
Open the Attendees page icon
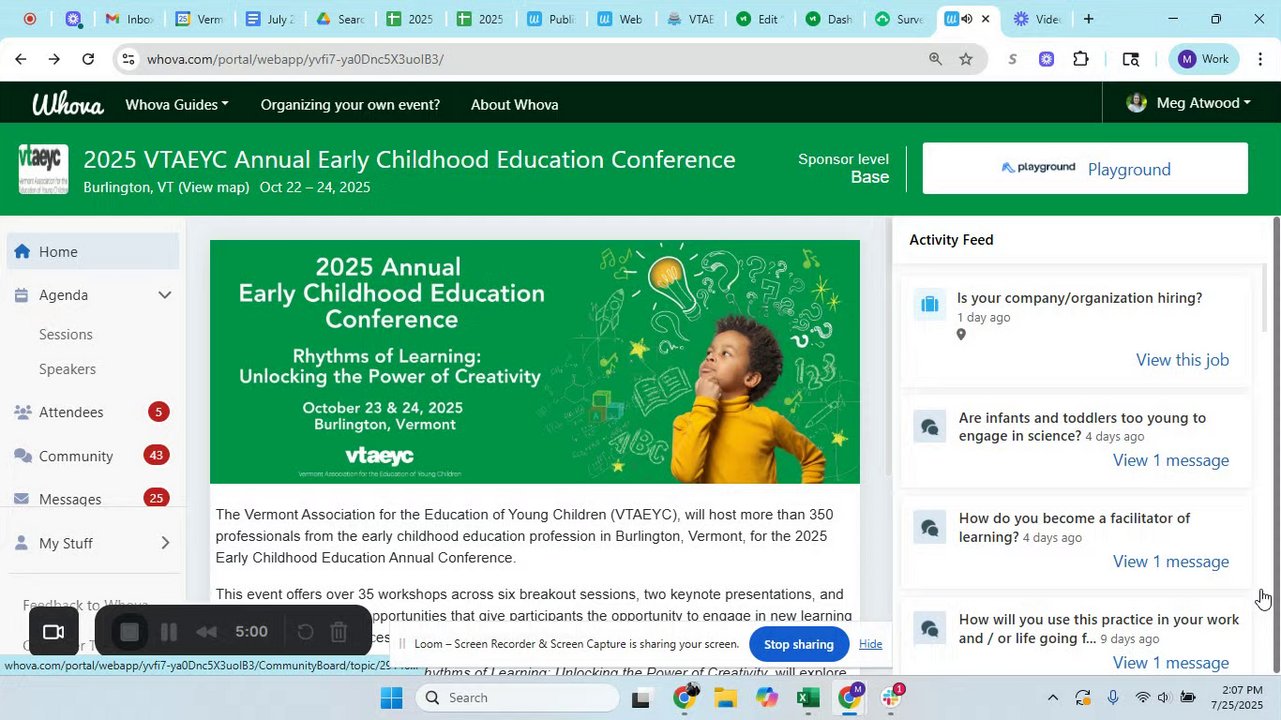click(x=22, y=412)
